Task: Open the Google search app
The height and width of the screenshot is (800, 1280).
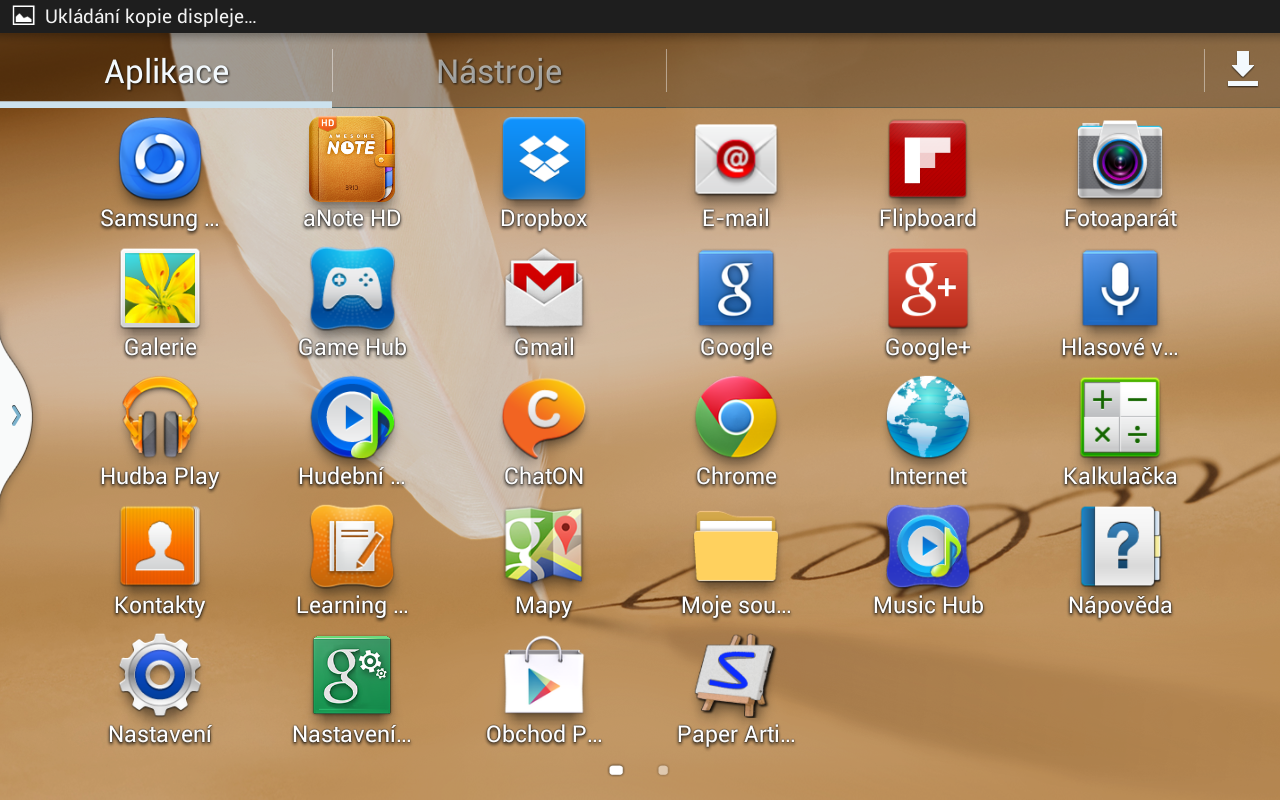Action: coord(736,289)
